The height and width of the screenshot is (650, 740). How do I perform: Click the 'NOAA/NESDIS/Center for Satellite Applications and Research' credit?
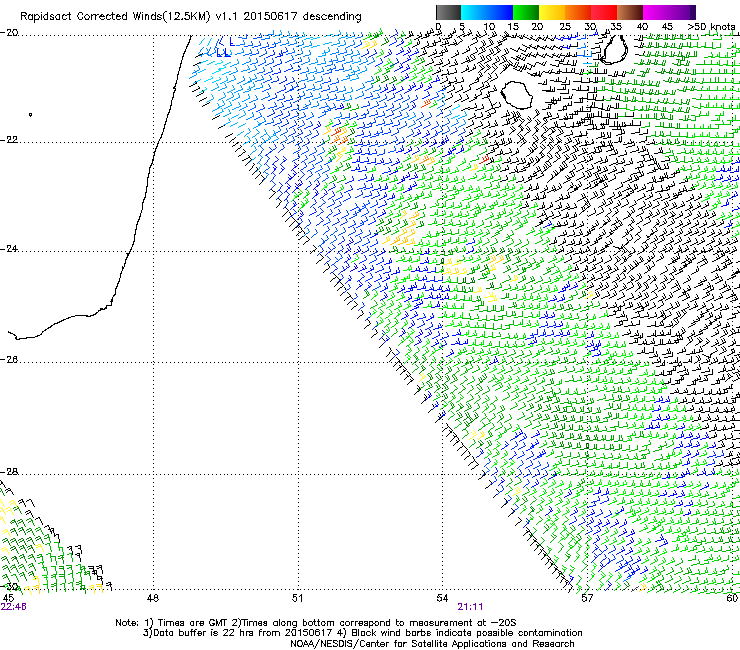click(x=432, y=644)
